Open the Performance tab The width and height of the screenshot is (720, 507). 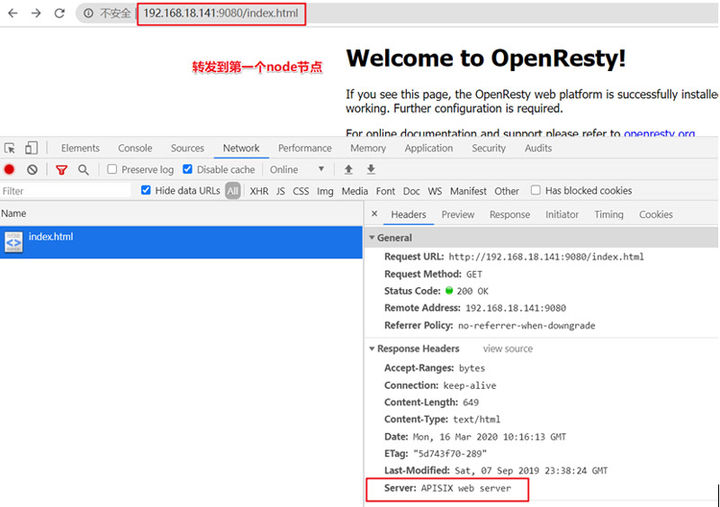pos(305,148)
